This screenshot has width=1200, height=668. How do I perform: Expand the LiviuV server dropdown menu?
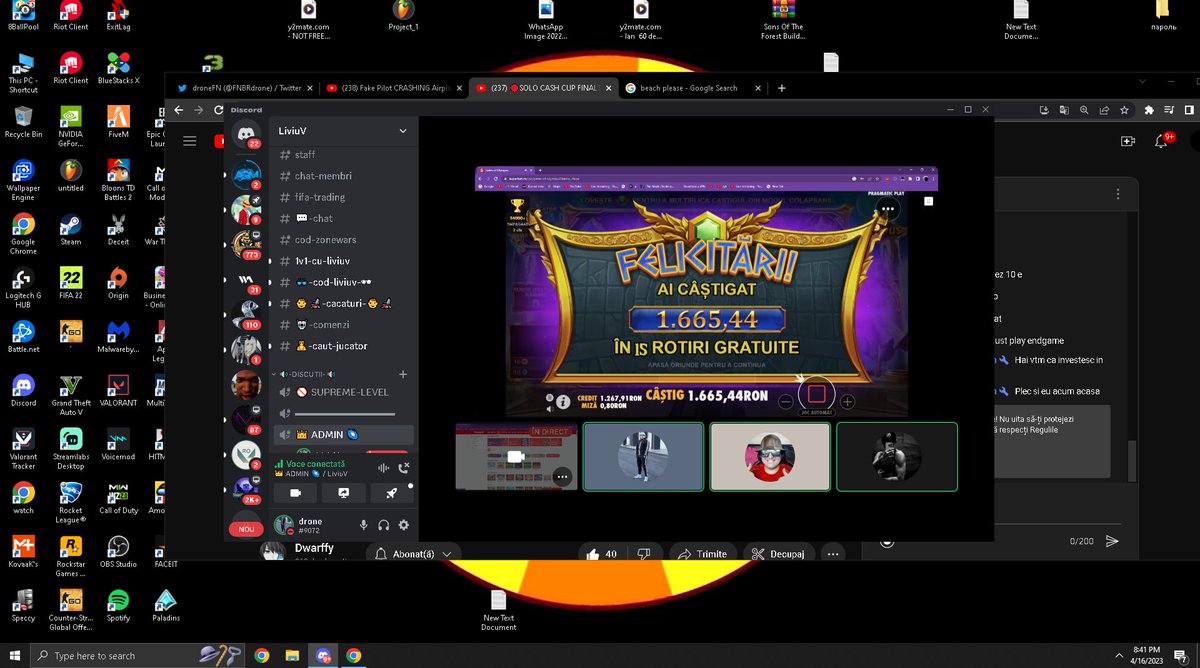pos(403,131)
